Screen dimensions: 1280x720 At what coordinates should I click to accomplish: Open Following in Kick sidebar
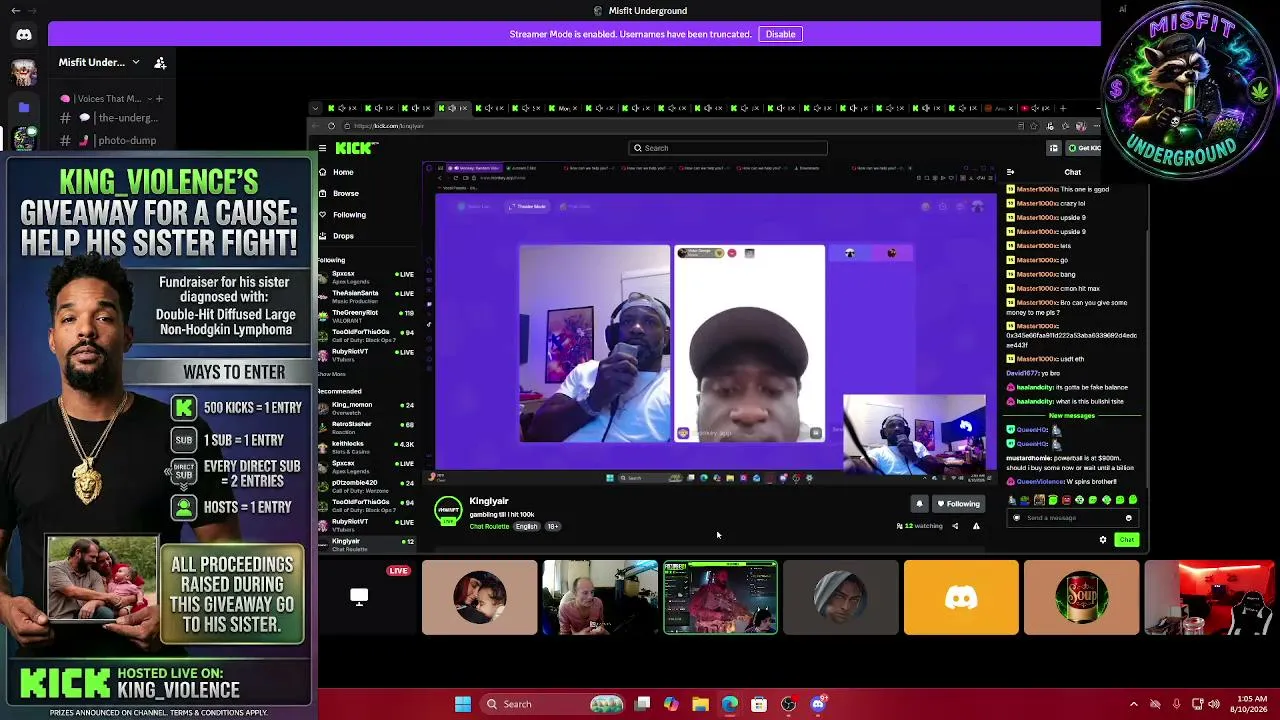click(349, 215)
